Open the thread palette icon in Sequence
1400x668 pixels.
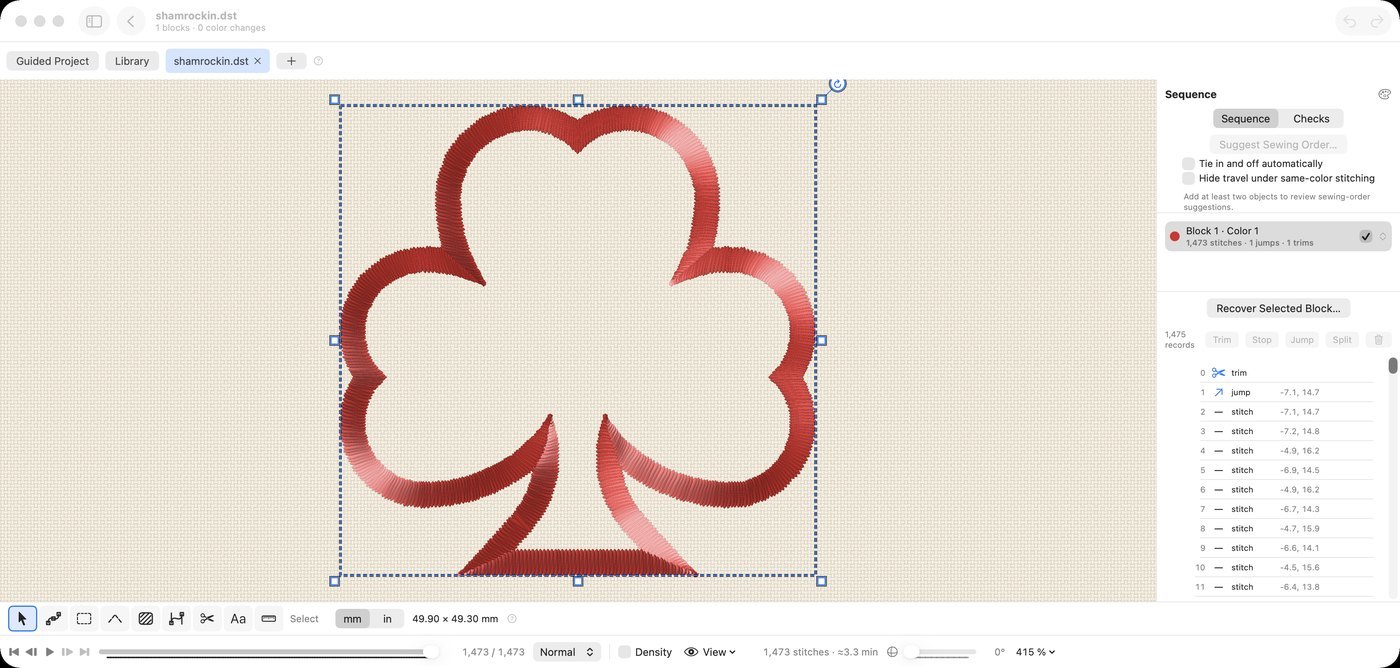tap(1384, 94)
